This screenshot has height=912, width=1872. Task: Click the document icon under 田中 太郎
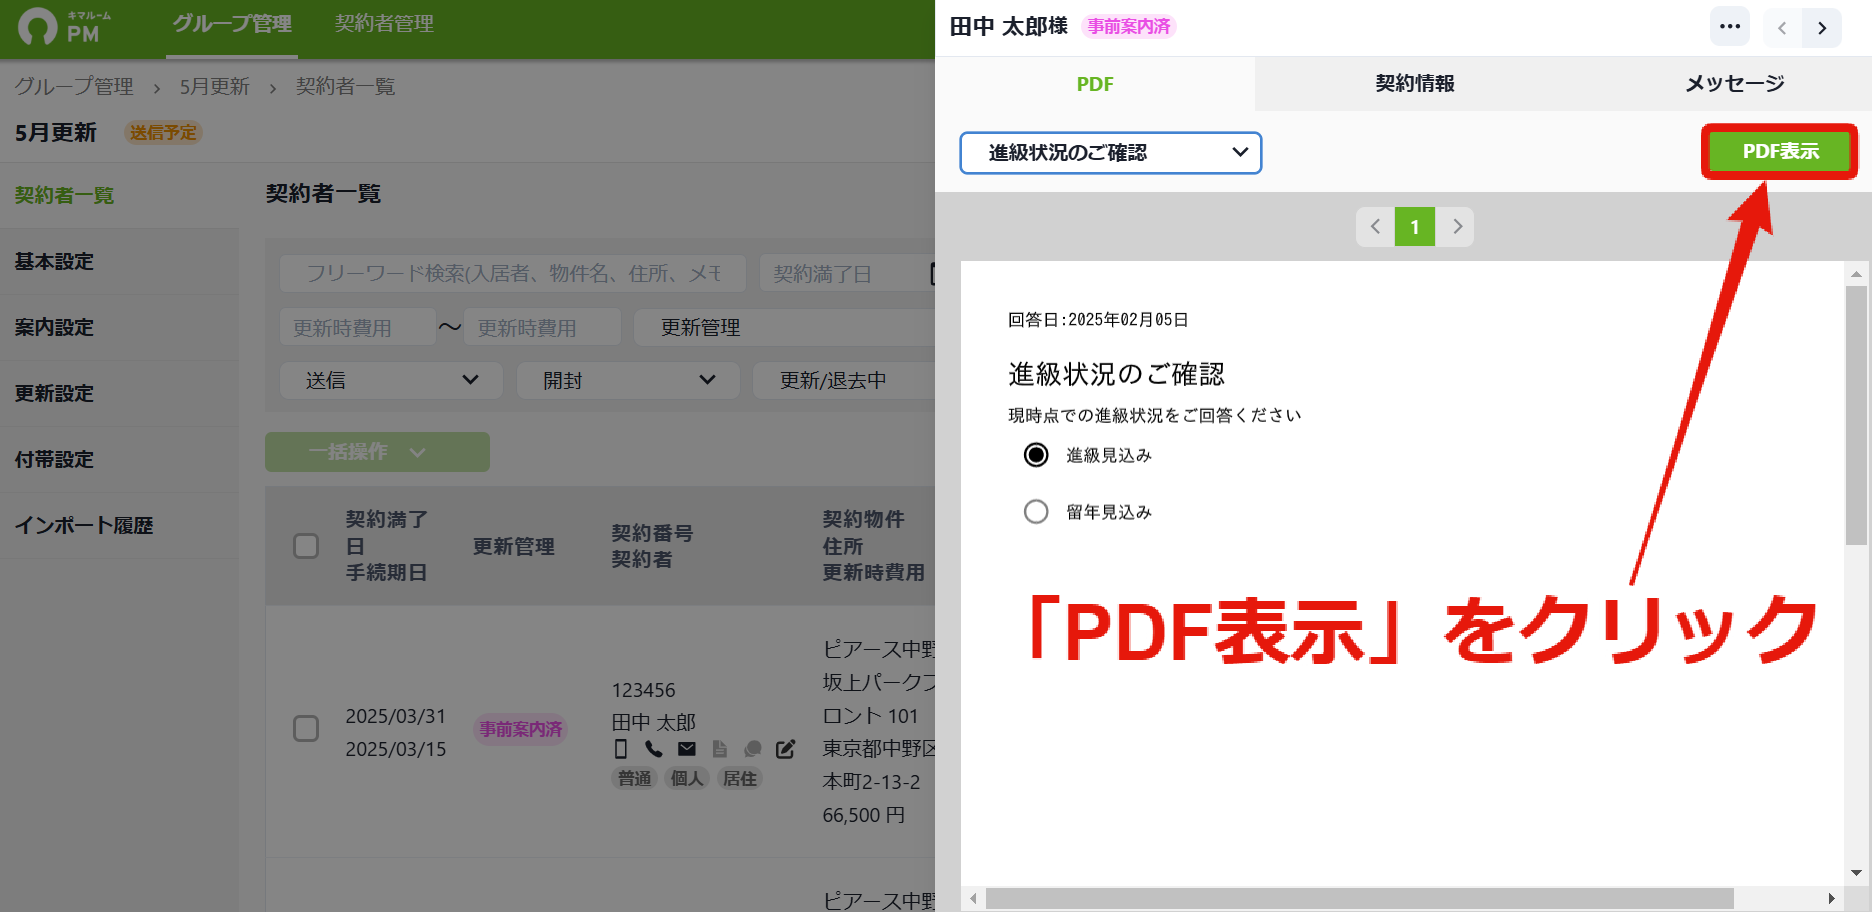(x=720, y=749)
